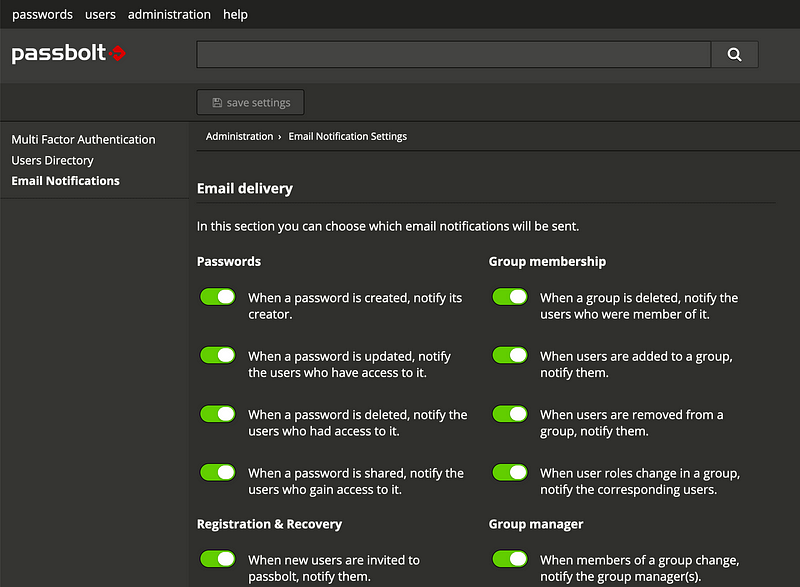The height and width of the screenshot is (587, 800).
Task: Open the help menu
Action: click(235, 15)
